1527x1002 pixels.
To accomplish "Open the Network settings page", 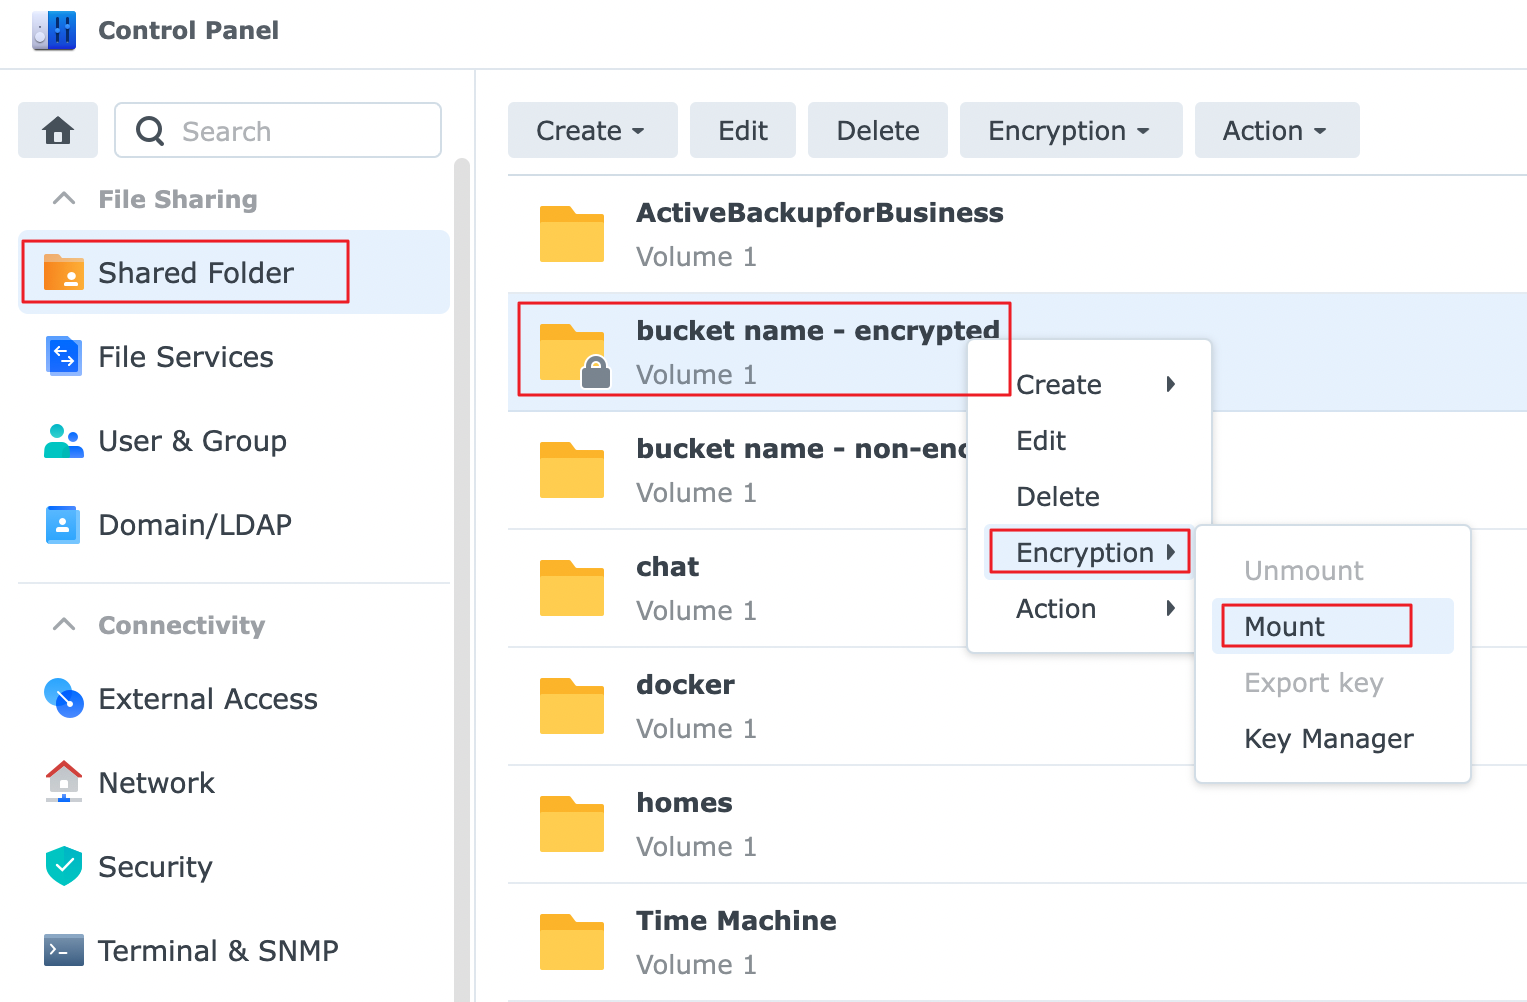I will point(156,783).
